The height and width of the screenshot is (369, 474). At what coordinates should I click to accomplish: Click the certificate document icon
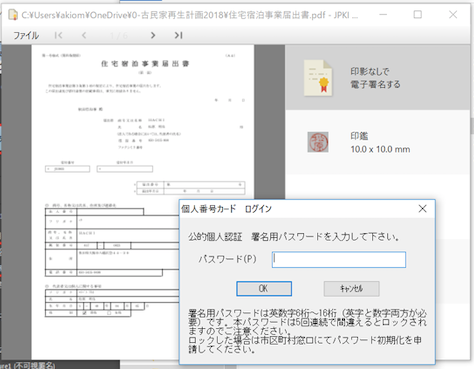tap(318, 78)
